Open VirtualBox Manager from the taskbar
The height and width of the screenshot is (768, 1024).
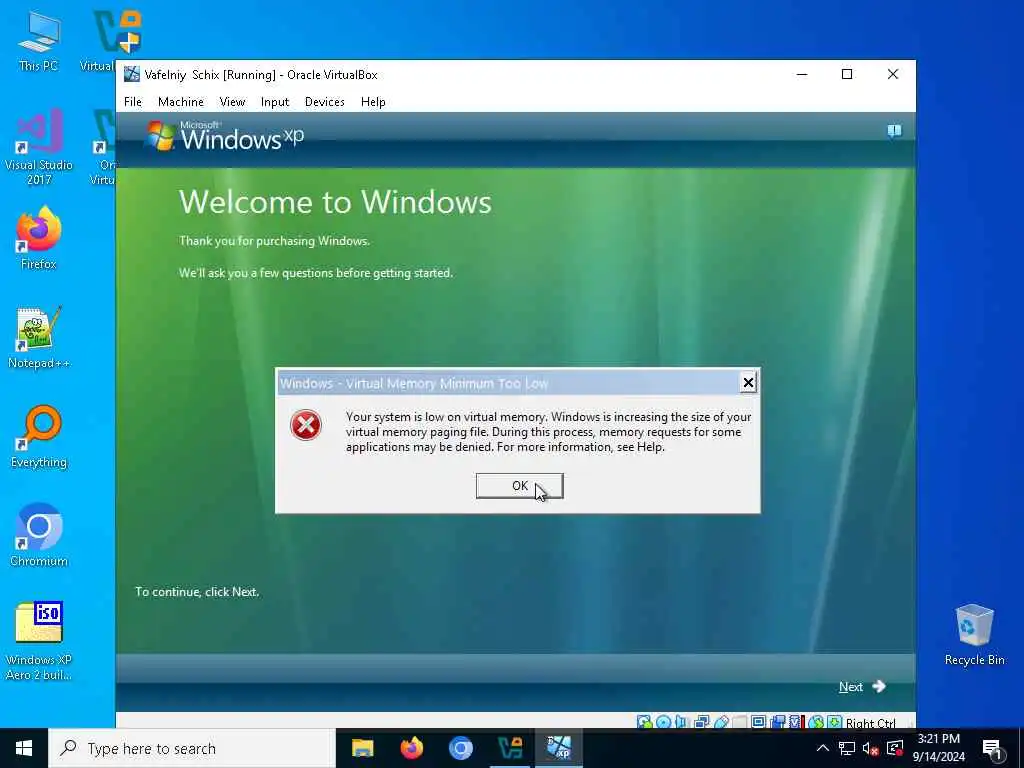[509, 748]
